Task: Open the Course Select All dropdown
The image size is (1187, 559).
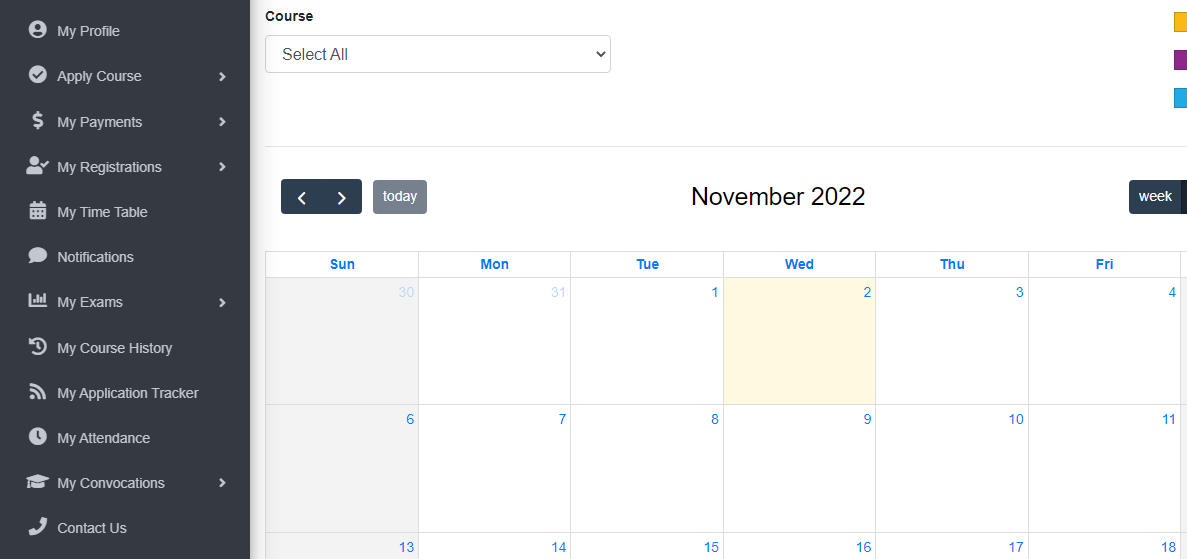Action: pos(438,54)
